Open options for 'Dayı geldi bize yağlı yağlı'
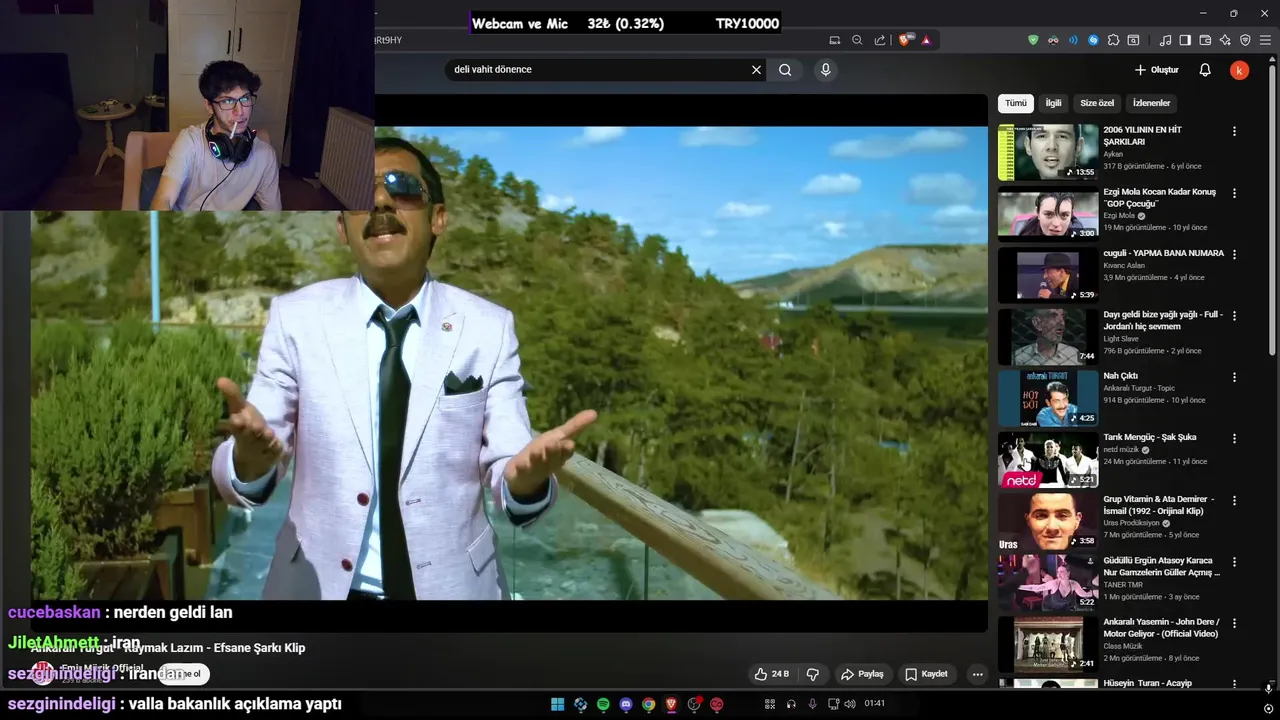The height and width of the screenshot is (720, 1280). (1234, 316)
